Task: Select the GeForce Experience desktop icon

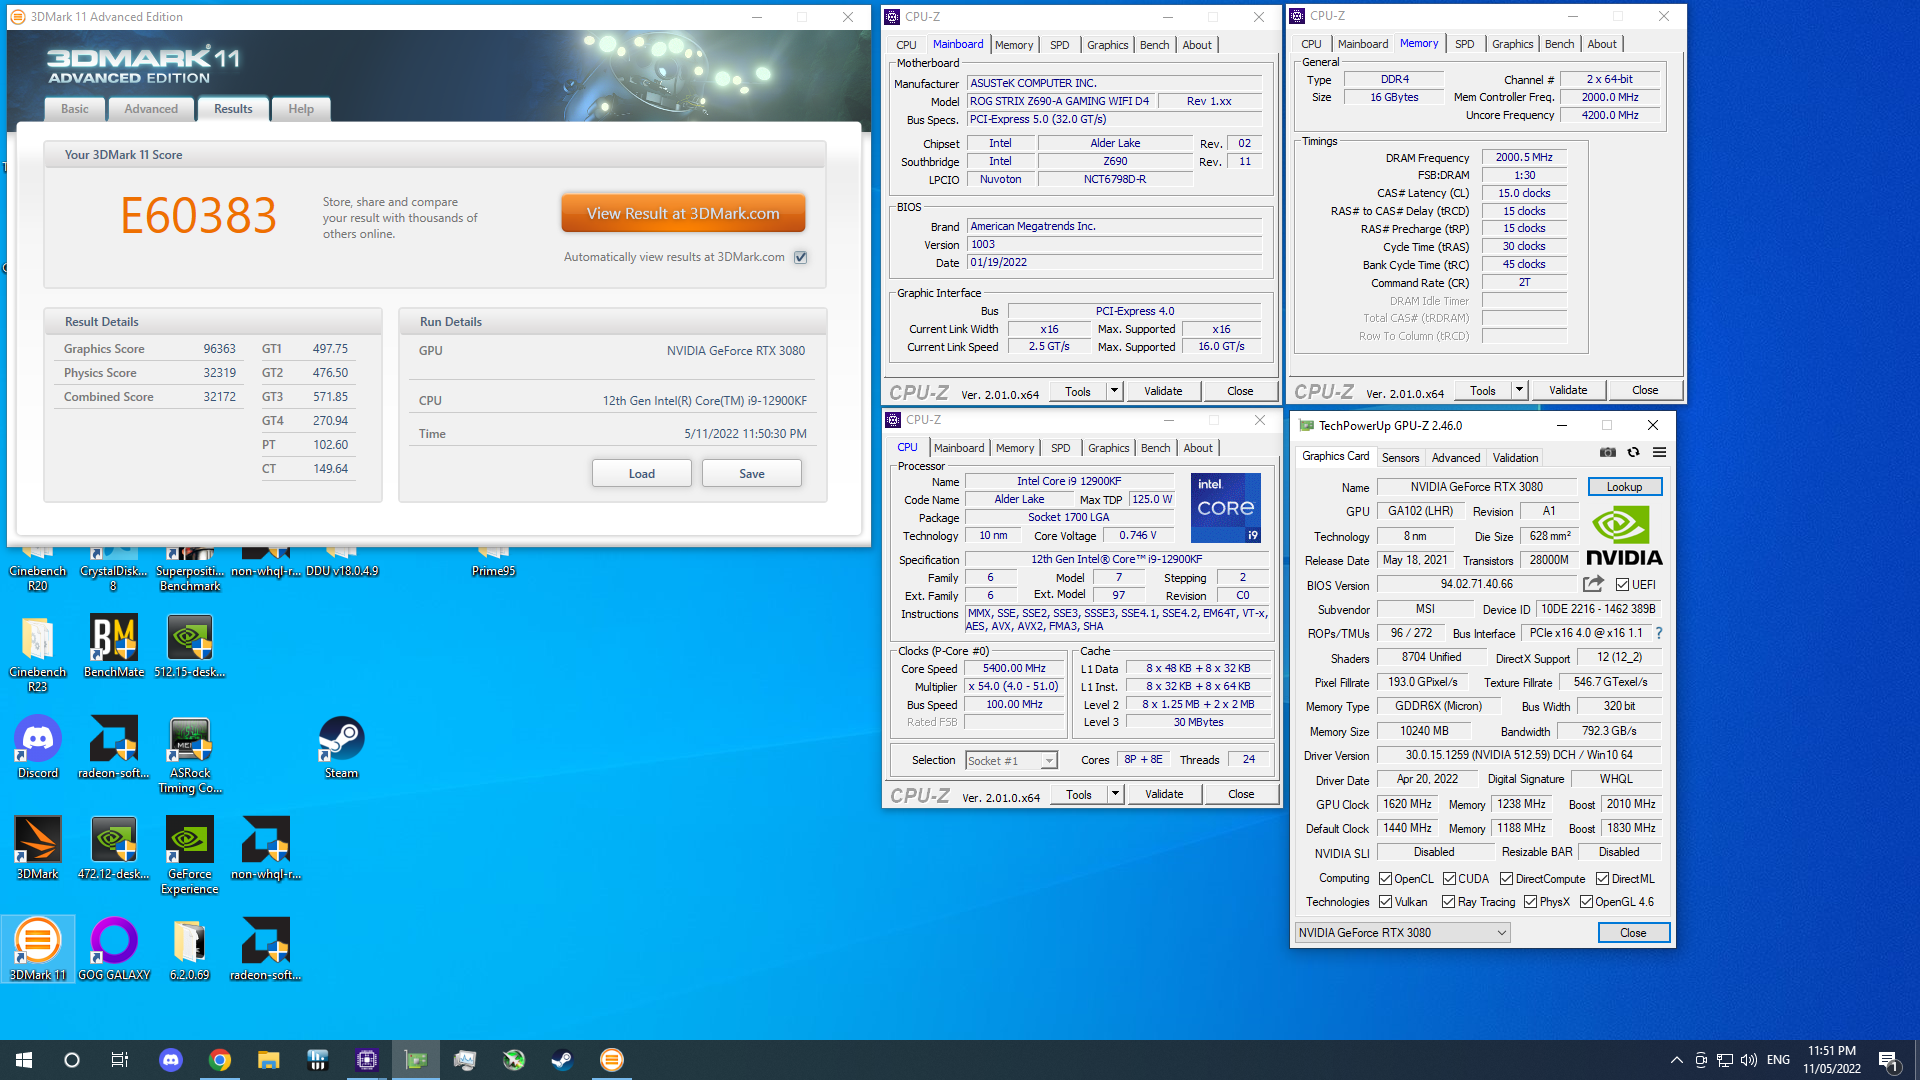Action: point(190,856)
